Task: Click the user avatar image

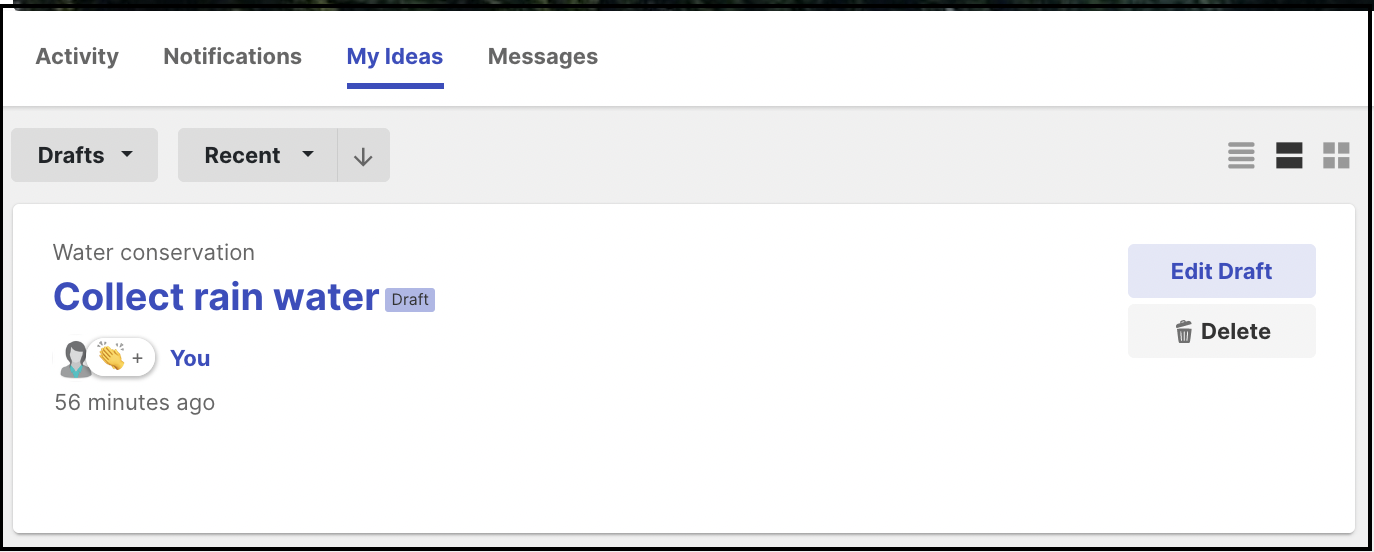Action: click(x=74, y=358)
